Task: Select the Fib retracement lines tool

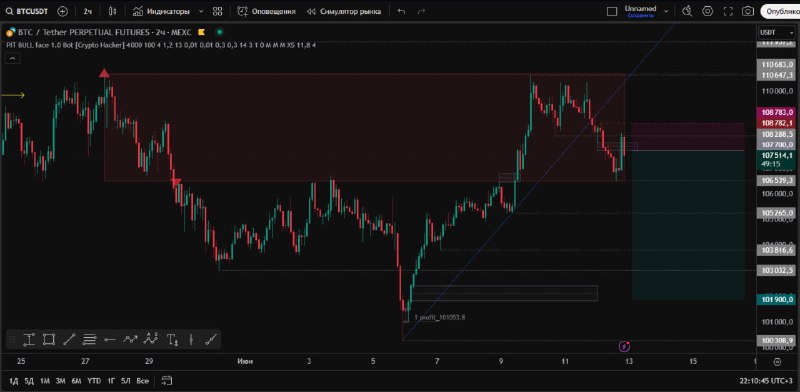Action: [90, 339]
